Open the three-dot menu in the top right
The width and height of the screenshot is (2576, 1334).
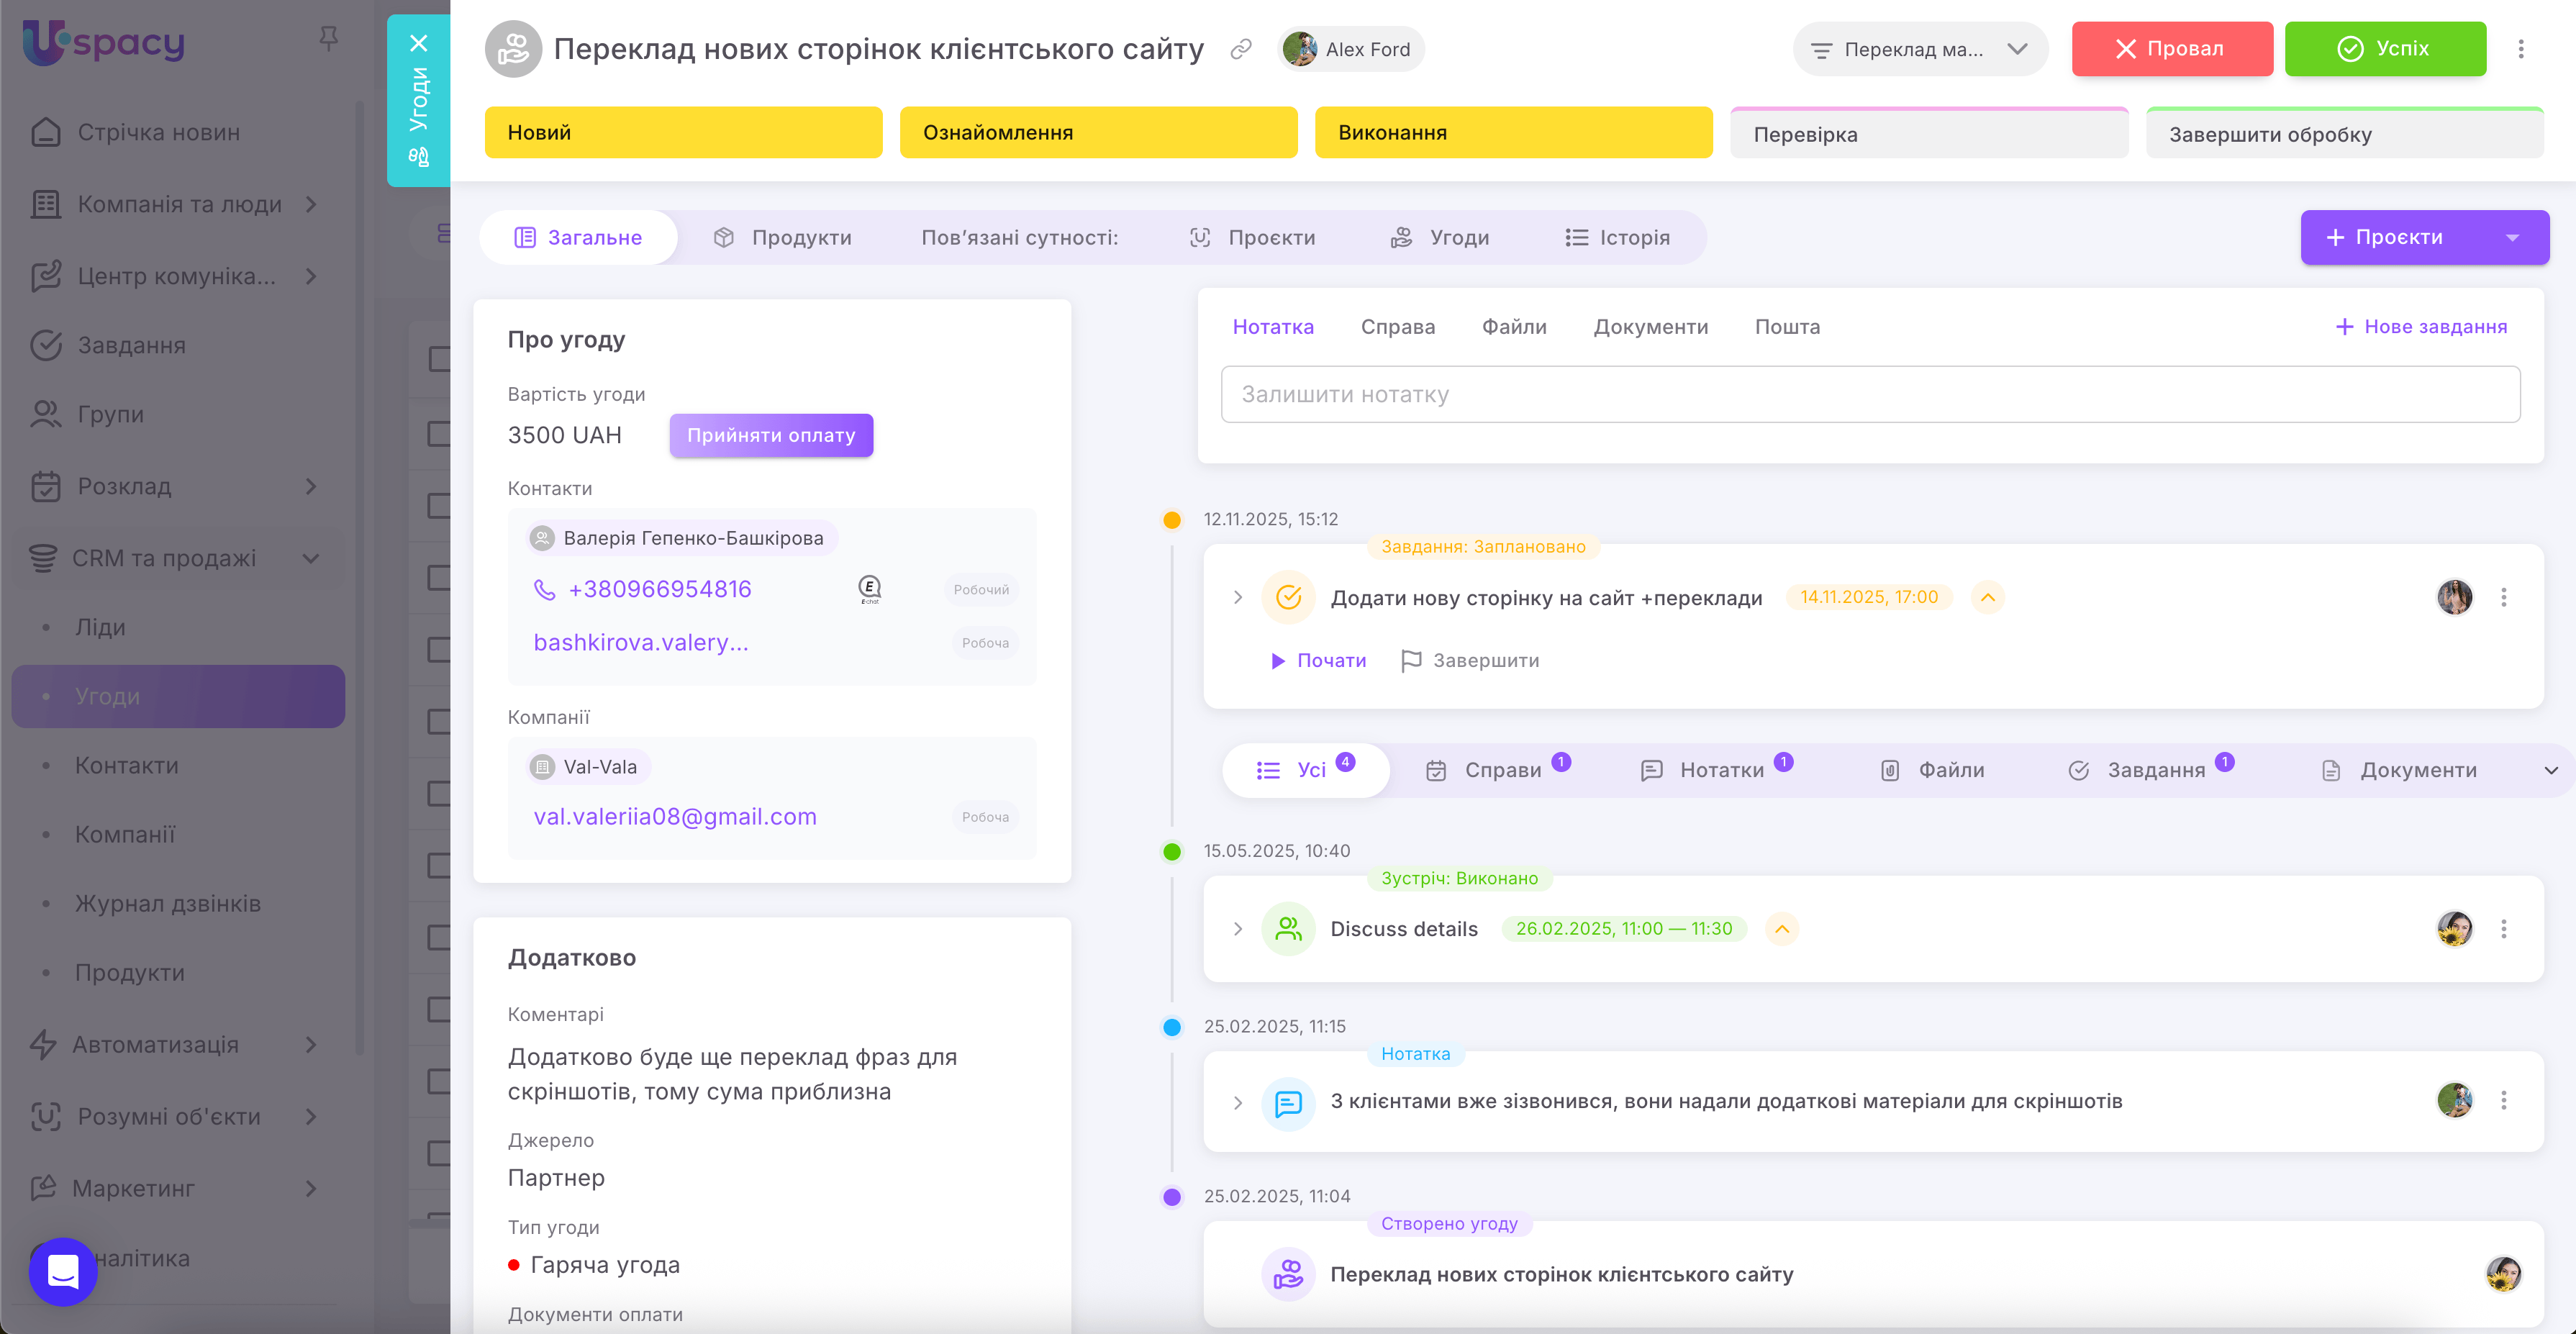coord(2521,49)
